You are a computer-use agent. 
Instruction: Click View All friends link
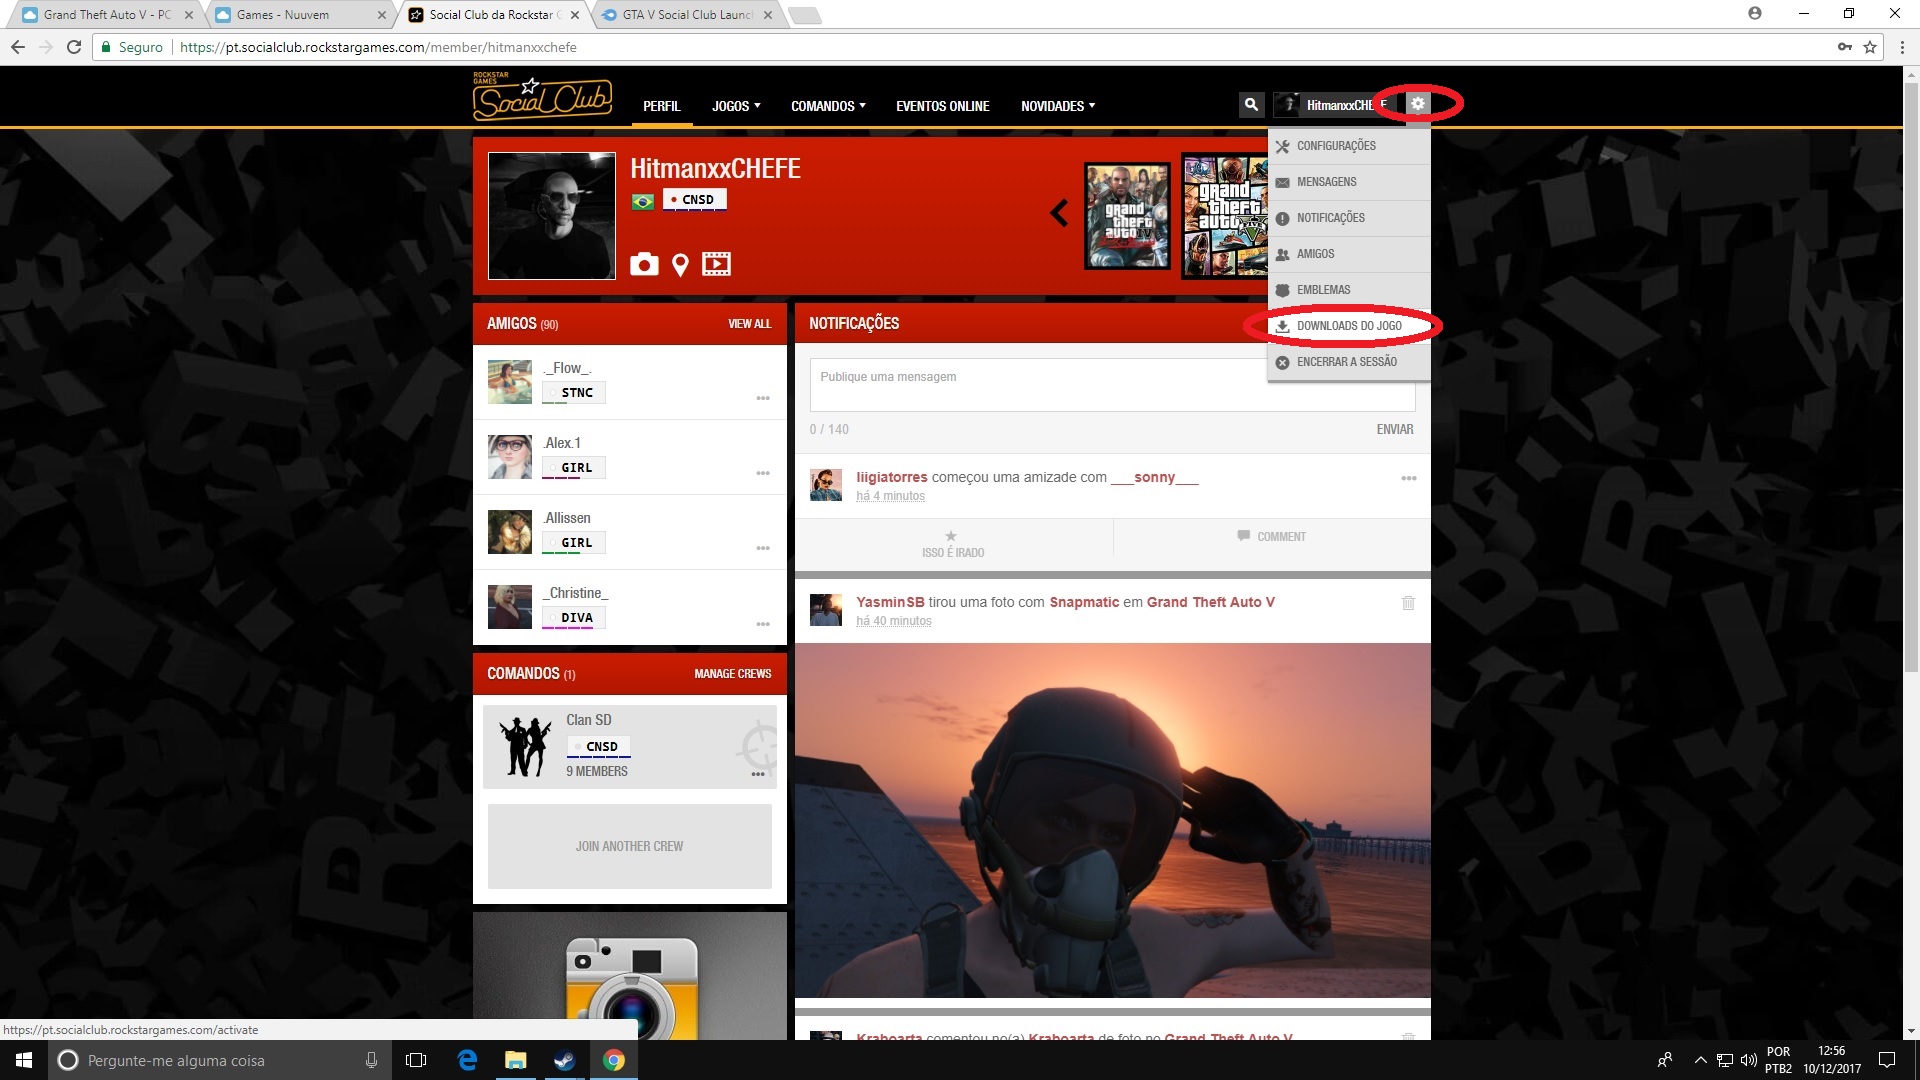749,324
